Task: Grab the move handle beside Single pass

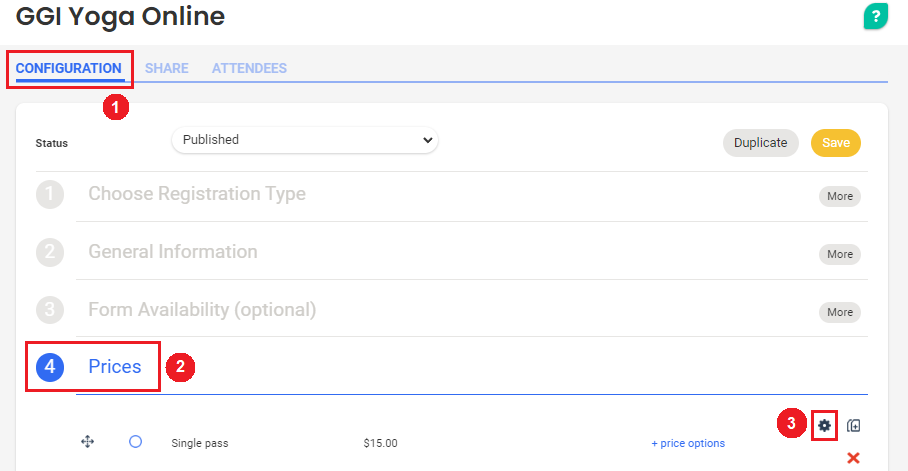Action: pyautogui.click(x=87, y=442)
